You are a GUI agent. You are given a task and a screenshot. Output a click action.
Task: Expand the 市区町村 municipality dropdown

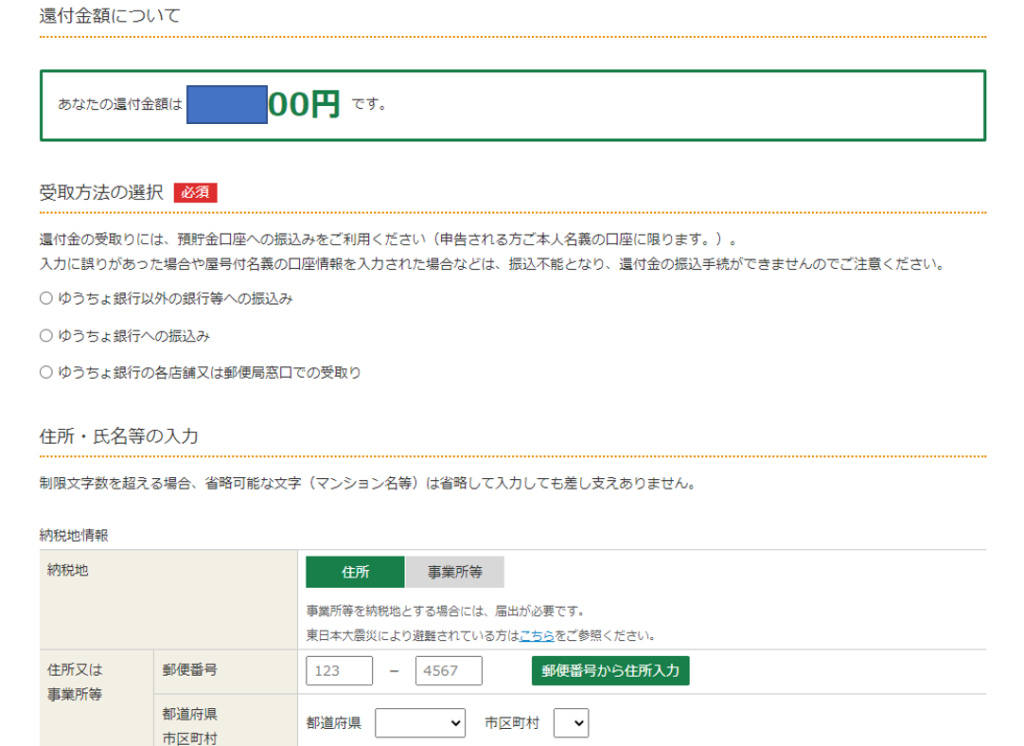(571, 722)
